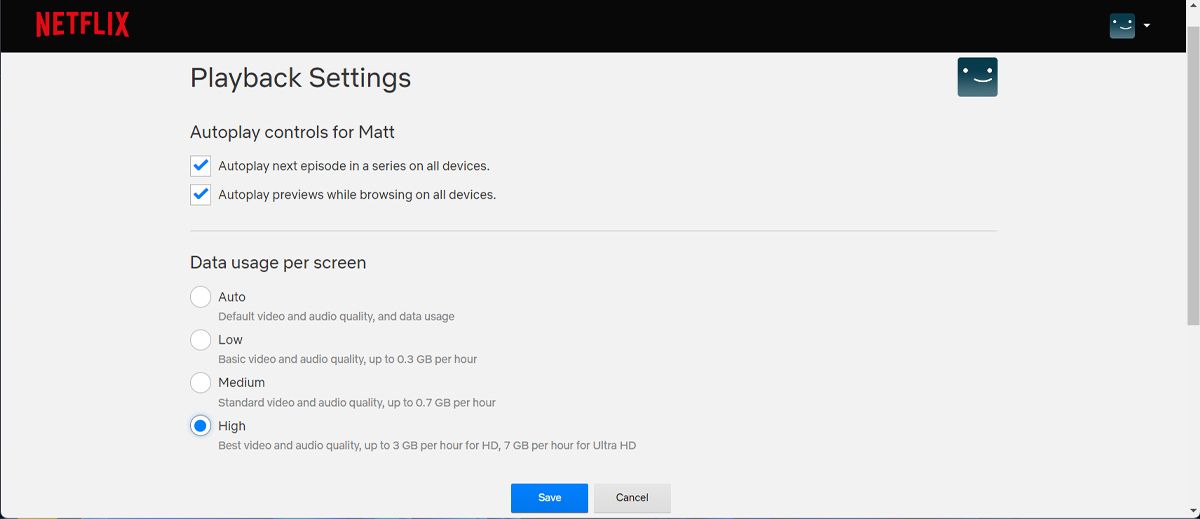Click the 'Autoplay next episode in a series' label
The width and height of the screenshot is (1200, 519).
click(x=354, y=166)
